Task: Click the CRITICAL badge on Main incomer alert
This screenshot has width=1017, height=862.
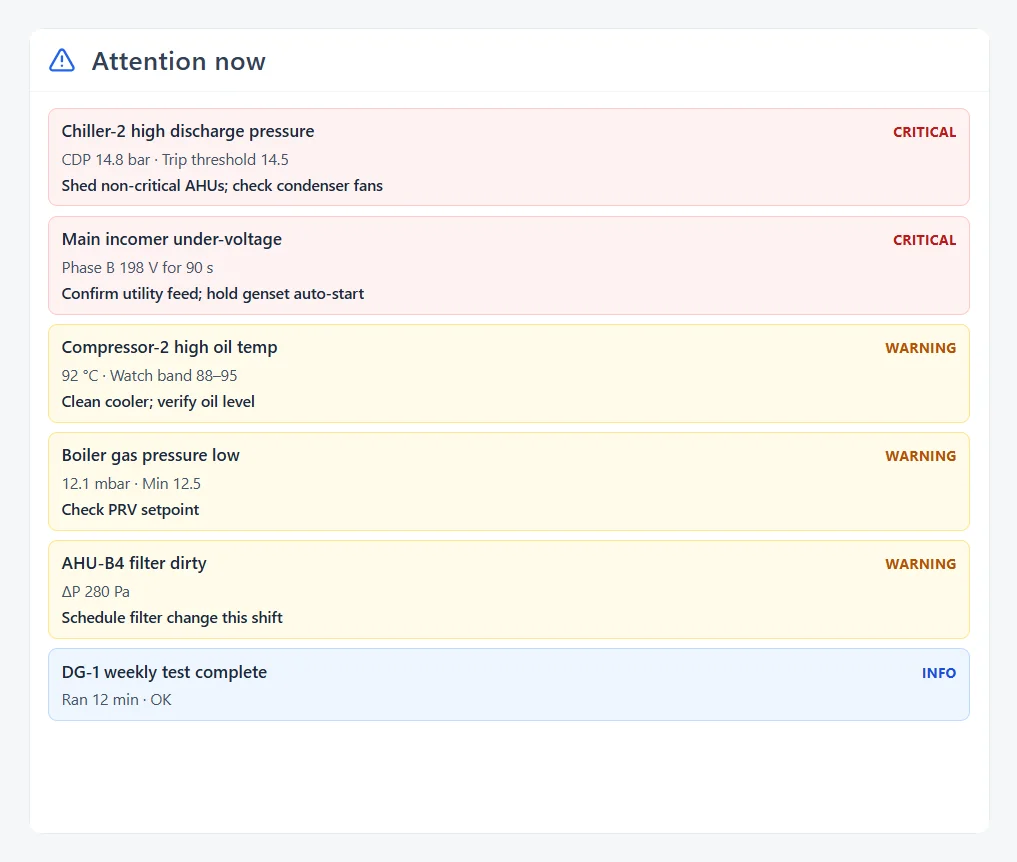Action: point(924,240)
